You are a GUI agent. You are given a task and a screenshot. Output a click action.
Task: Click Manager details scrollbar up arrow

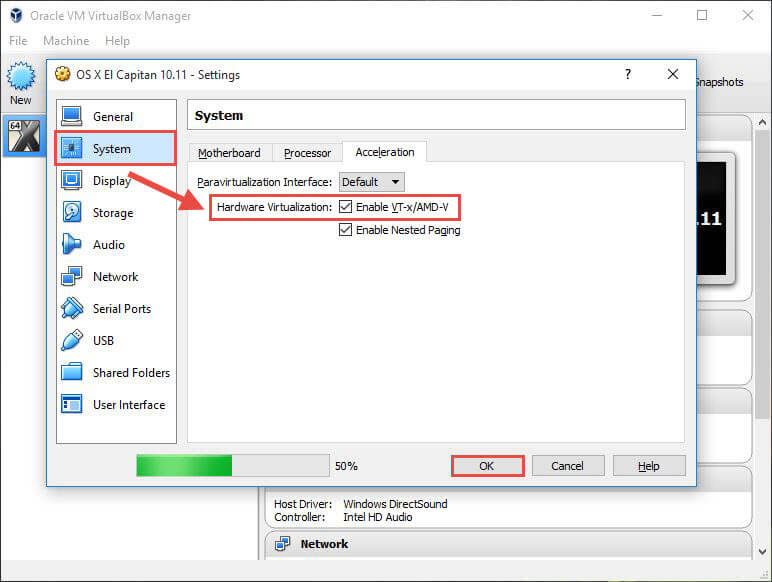pyautogui.click(x=762, y=122)
